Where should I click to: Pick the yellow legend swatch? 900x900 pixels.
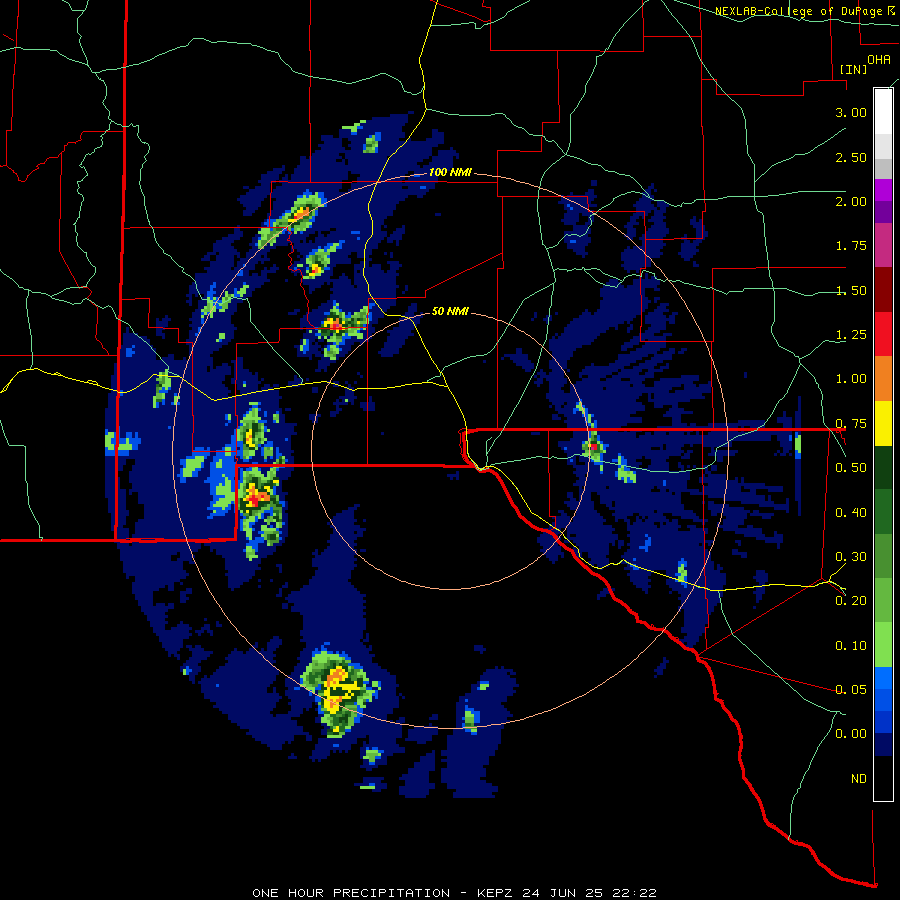tap(883, 423)
